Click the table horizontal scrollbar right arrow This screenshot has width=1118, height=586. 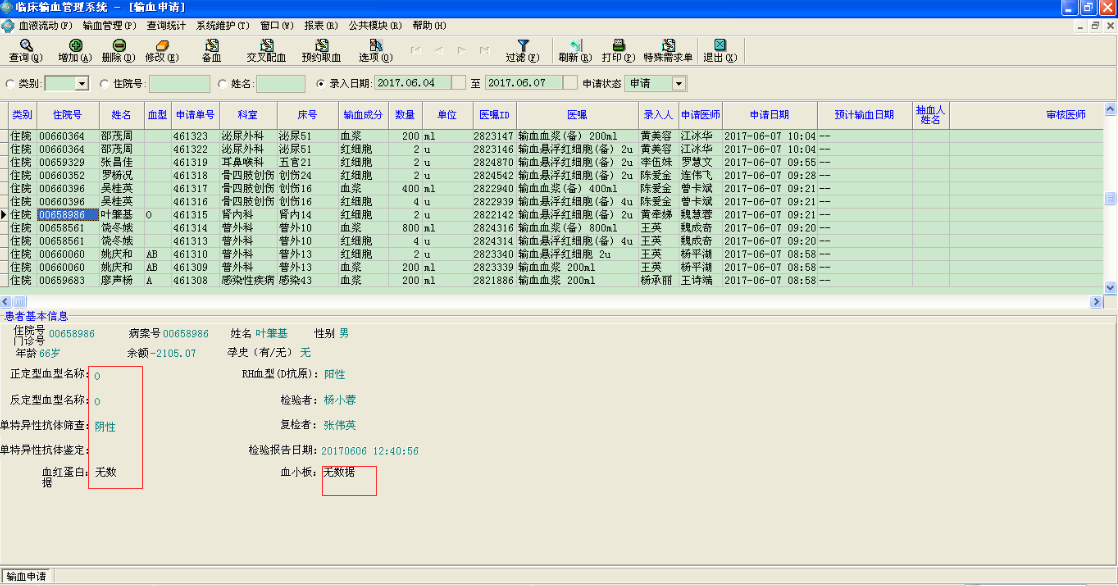coord(1097,302)
